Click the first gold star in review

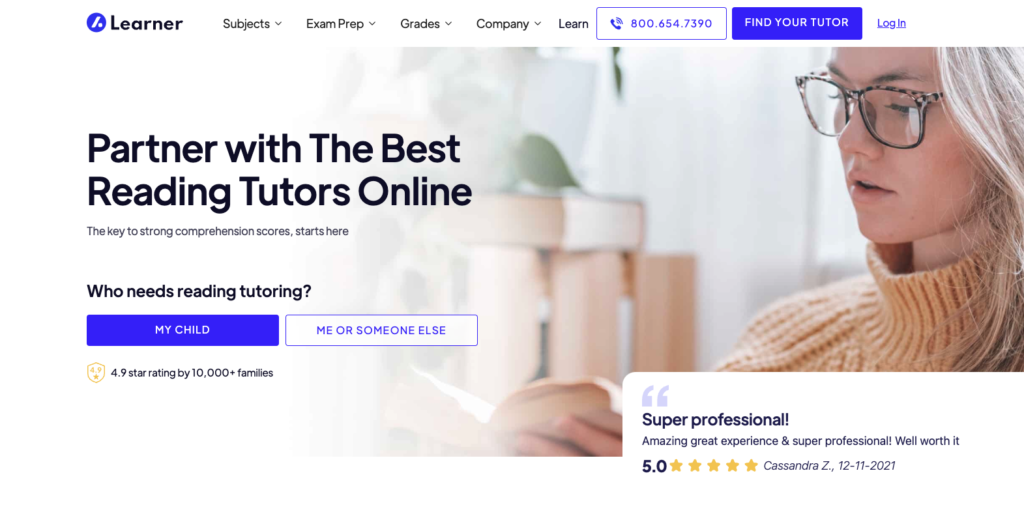pos(676,466)
